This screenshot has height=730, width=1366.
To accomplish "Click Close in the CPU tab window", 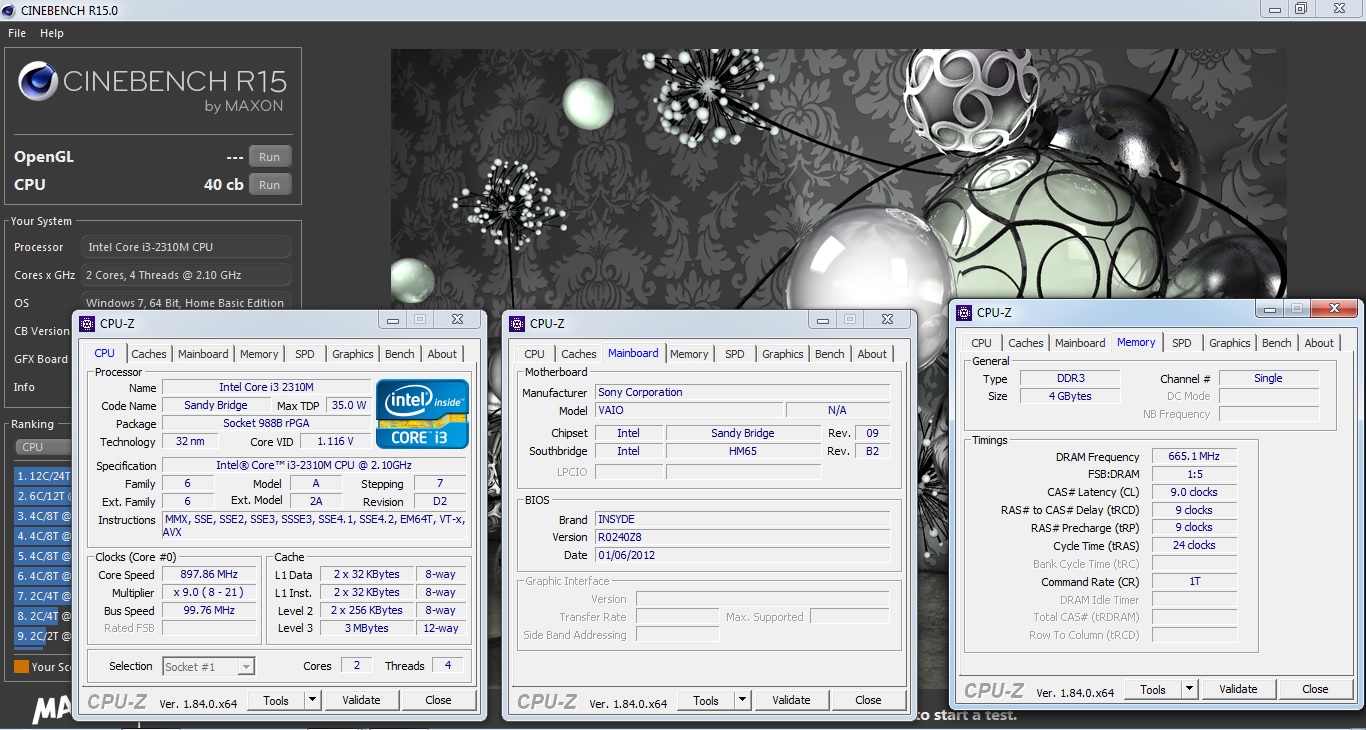I will click(x=438, y=700).
